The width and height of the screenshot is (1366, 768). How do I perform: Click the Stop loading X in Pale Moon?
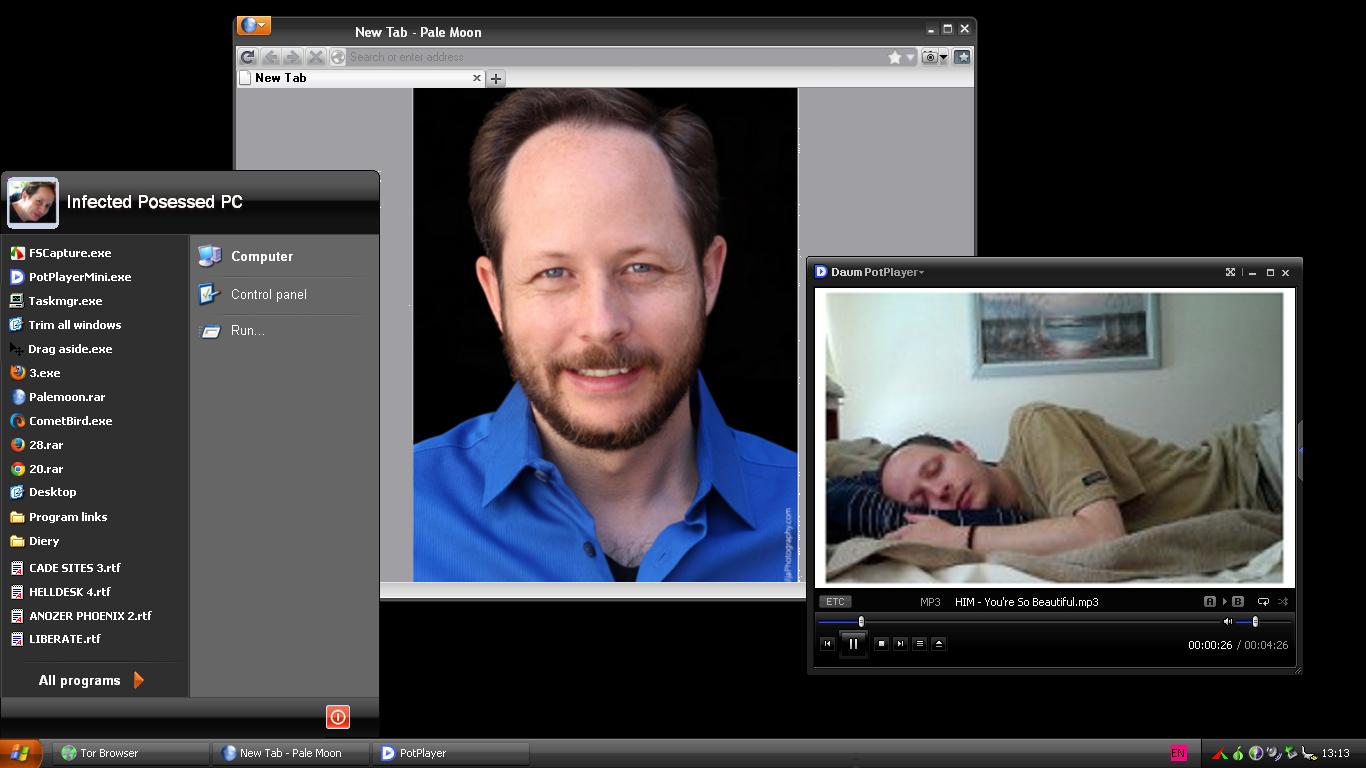tap(315, 57)
